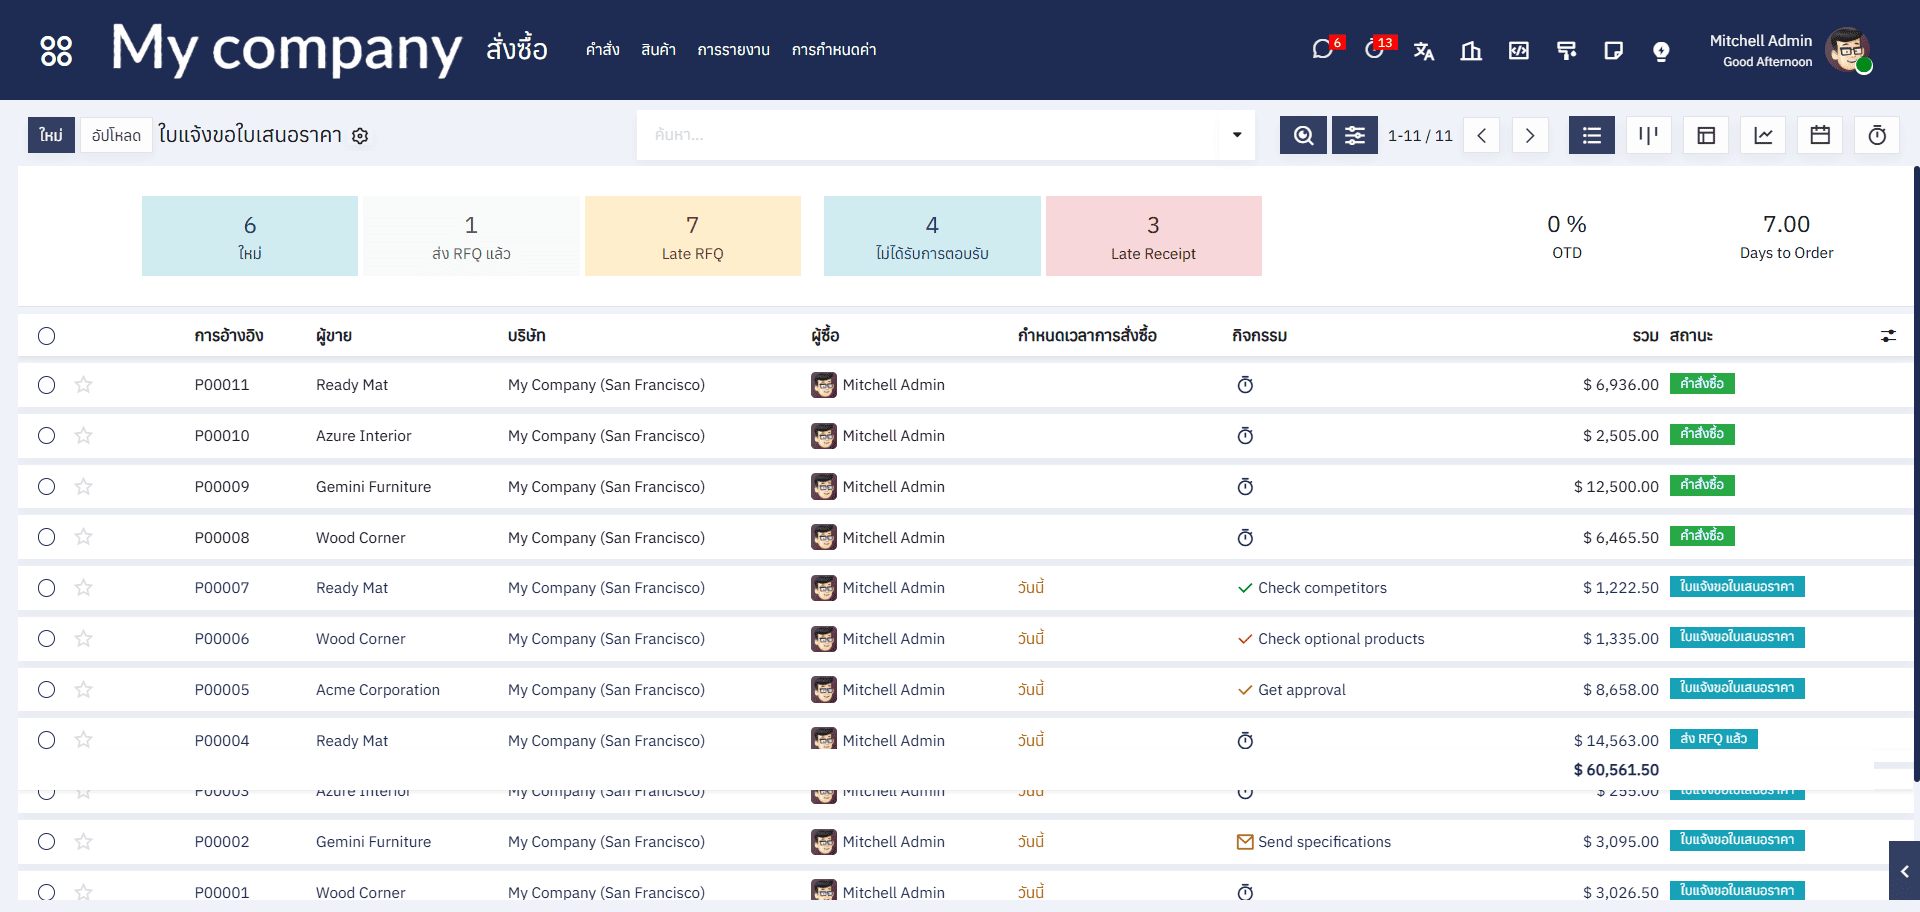Open the messages chat bubble icon
Image resolution: width=1920 pixels, height=912 pixels.
(1323, 50)
